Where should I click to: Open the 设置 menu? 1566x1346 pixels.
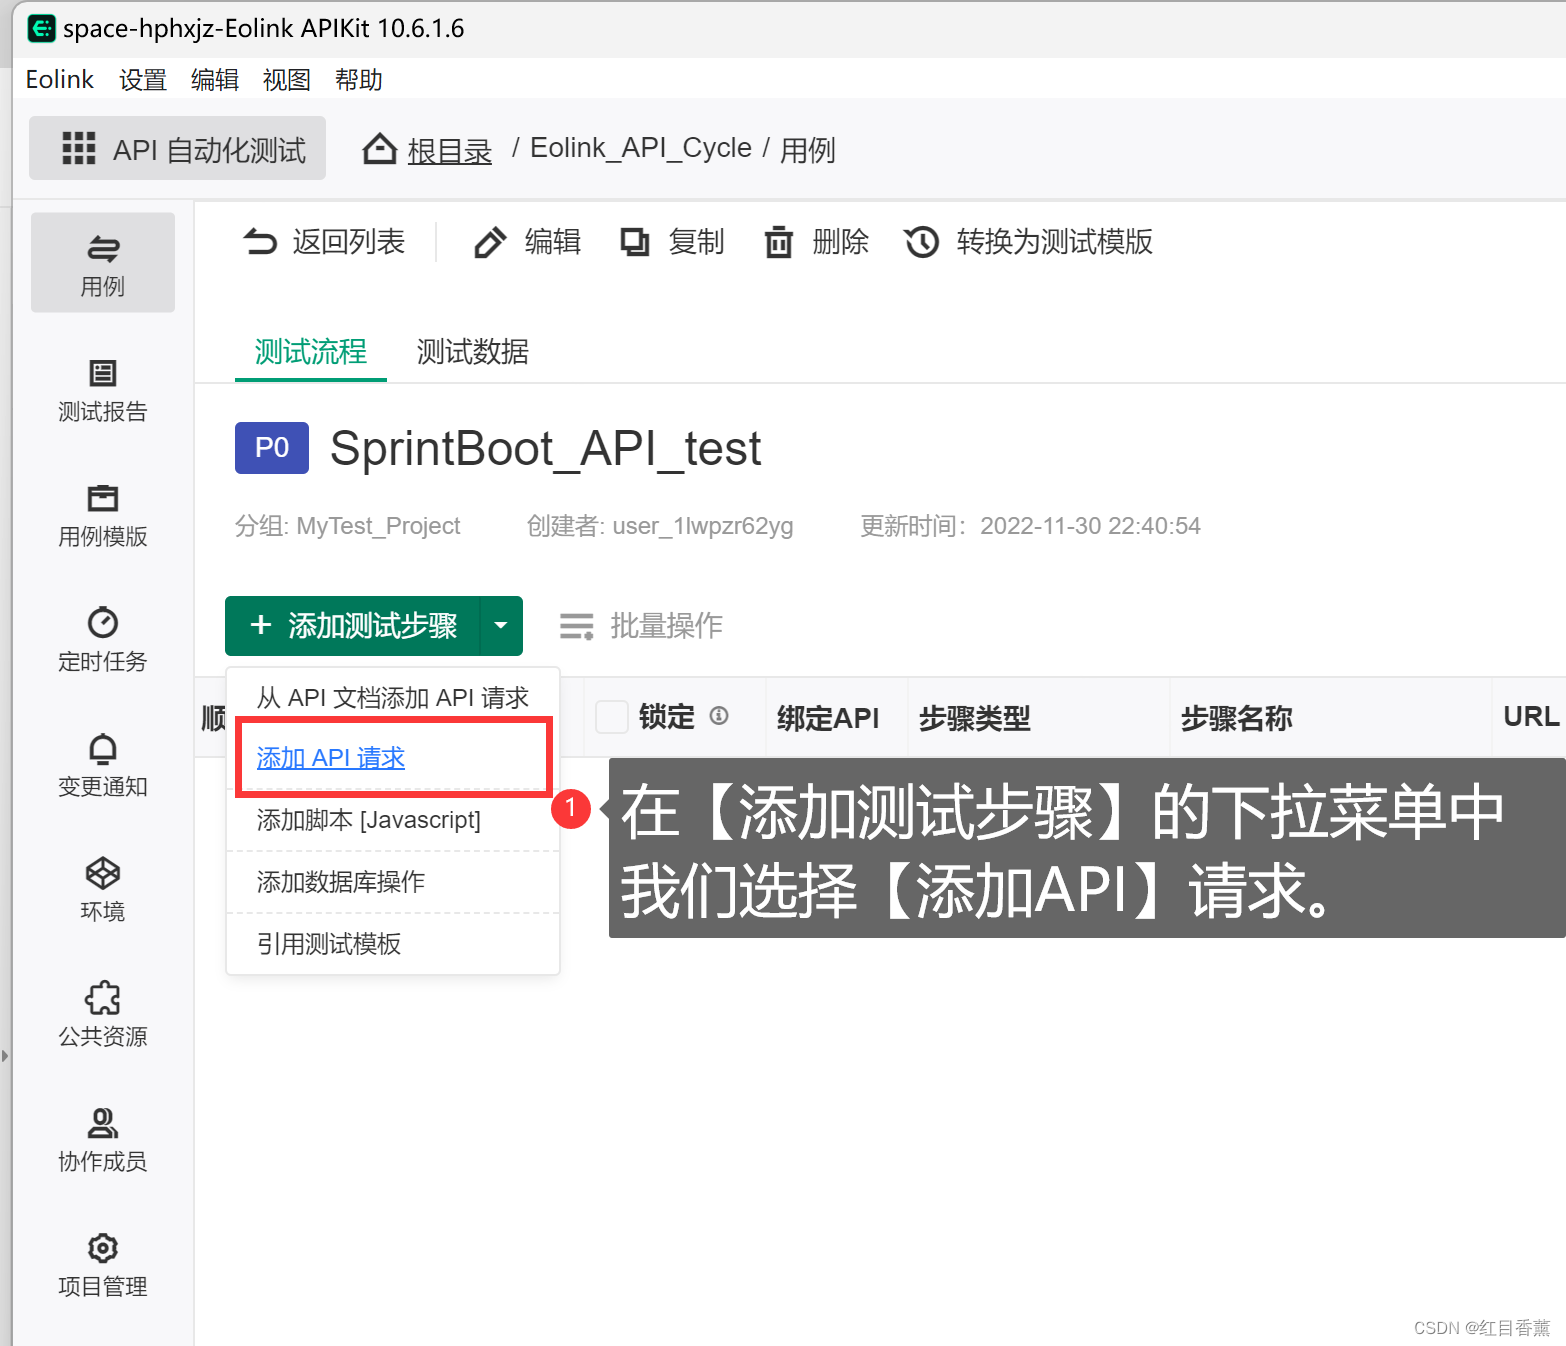143,80
